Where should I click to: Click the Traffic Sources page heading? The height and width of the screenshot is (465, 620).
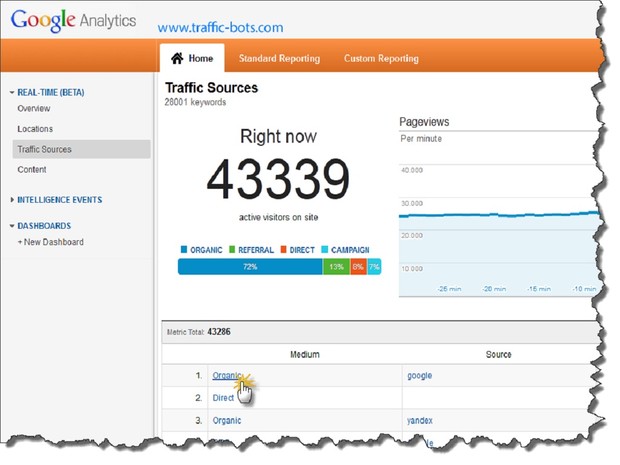[x=212, y=87]
